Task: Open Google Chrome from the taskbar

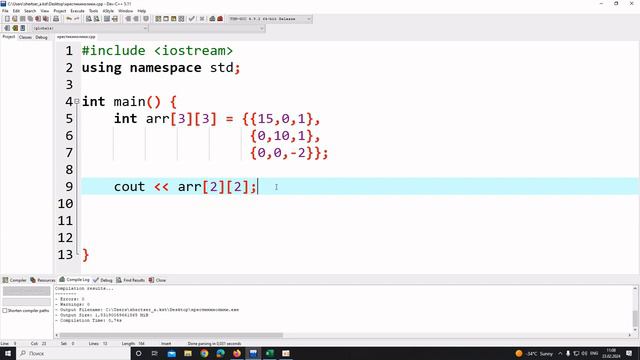Action: pyautogui.click(x=204, y=353)
